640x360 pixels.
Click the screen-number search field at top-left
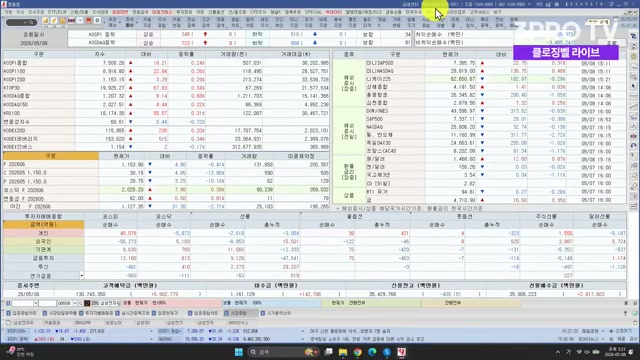point(21,22)
